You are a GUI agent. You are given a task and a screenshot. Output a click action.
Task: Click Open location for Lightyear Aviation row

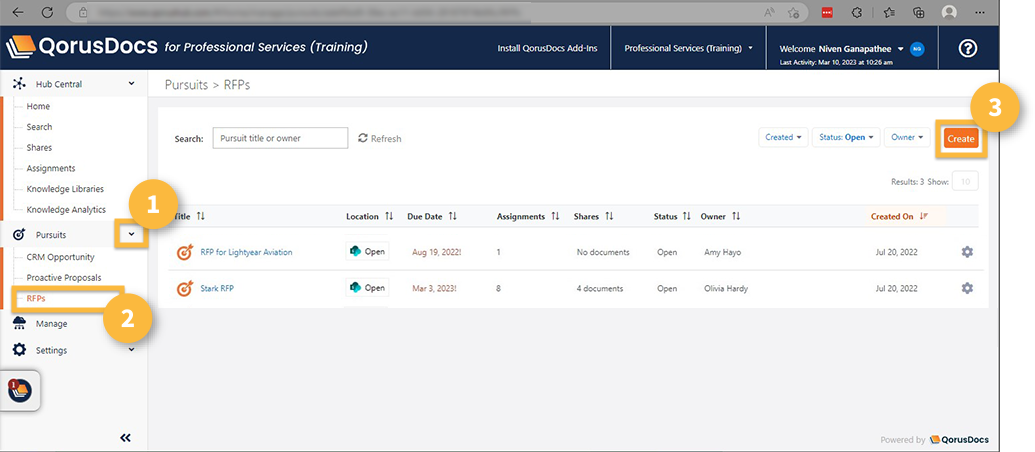click(x=368, y=251)
